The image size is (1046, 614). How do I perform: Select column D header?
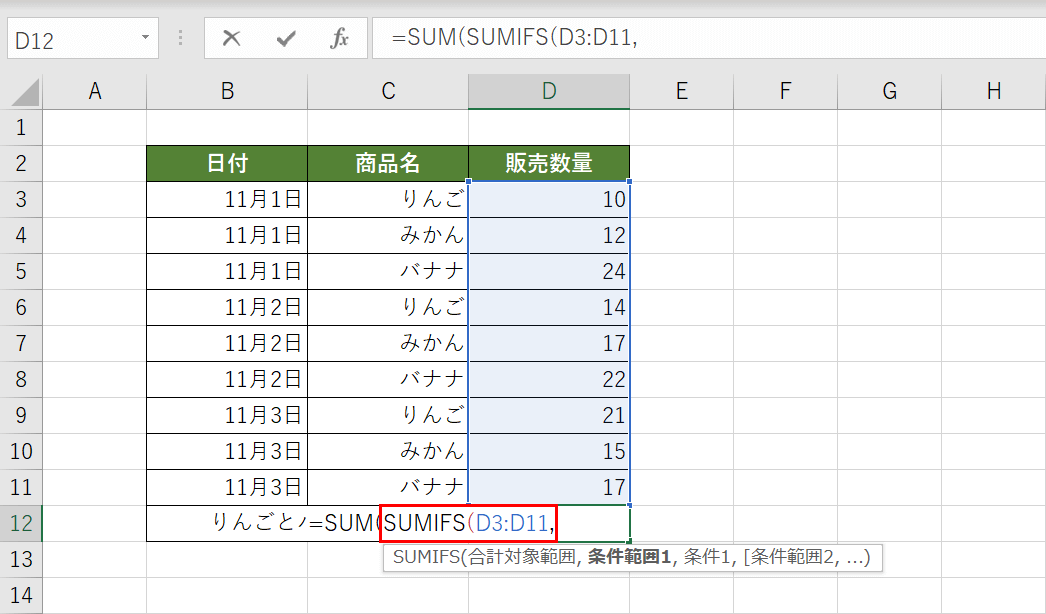[548, 92]
